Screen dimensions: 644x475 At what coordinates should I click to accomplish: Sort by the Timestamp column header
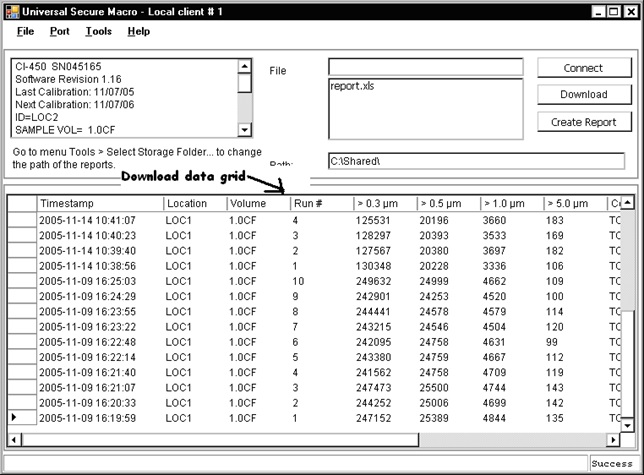(x=100, y=204)
